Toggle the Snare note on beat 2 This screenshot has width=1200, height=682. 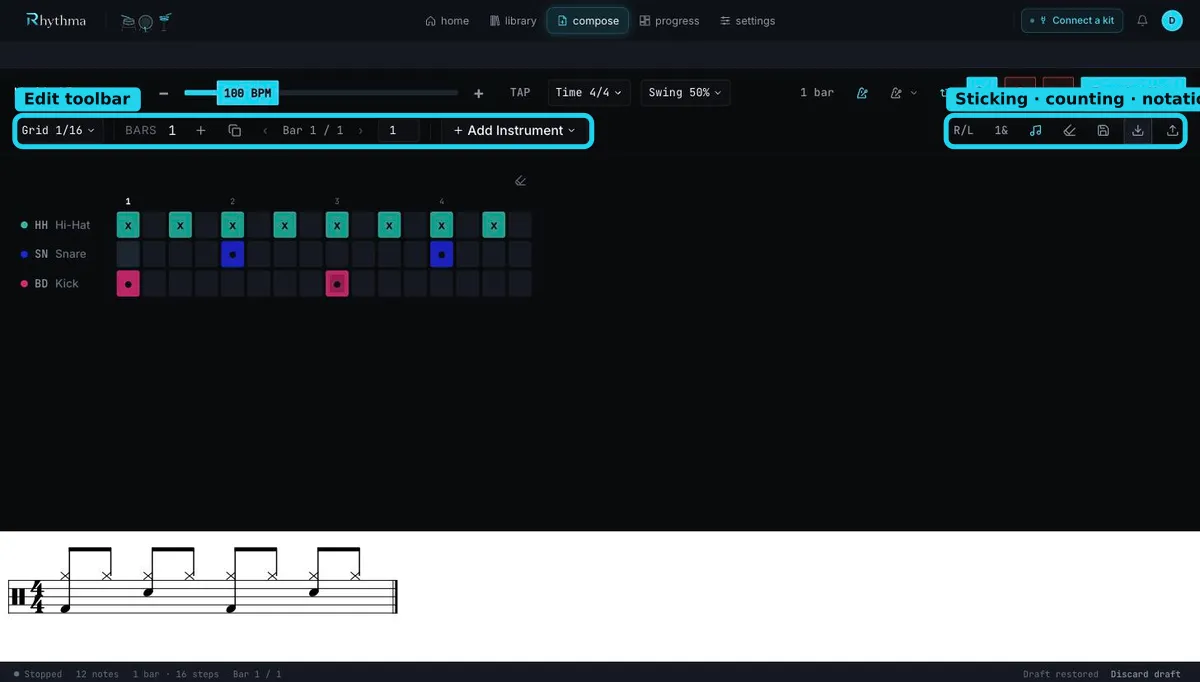232,254
